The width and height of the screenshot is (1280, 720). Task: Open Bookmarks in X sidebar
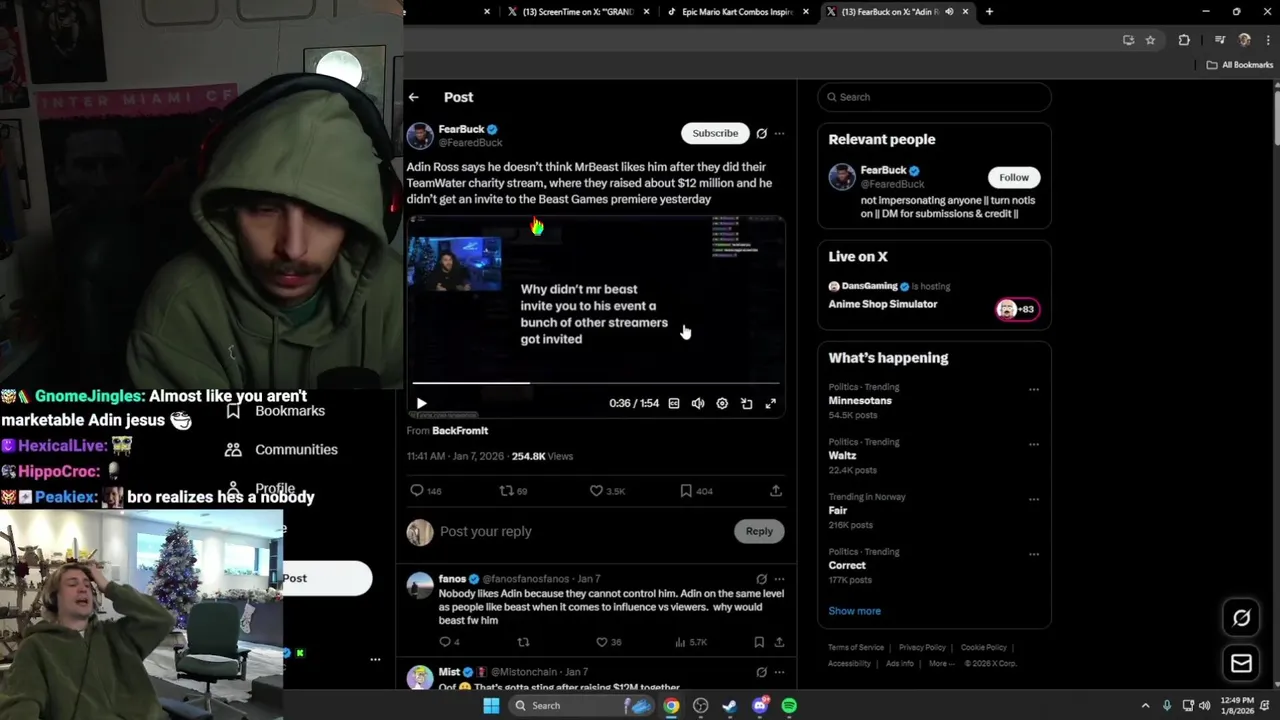click(x=276, y=411)
